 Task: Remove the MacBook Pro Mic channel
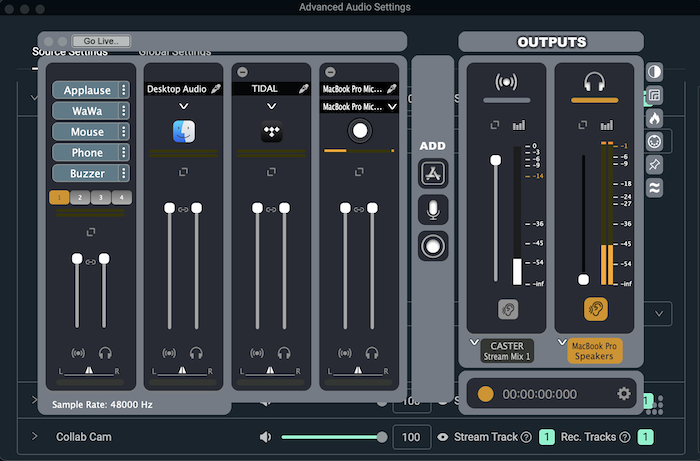[x=330, y=72]
